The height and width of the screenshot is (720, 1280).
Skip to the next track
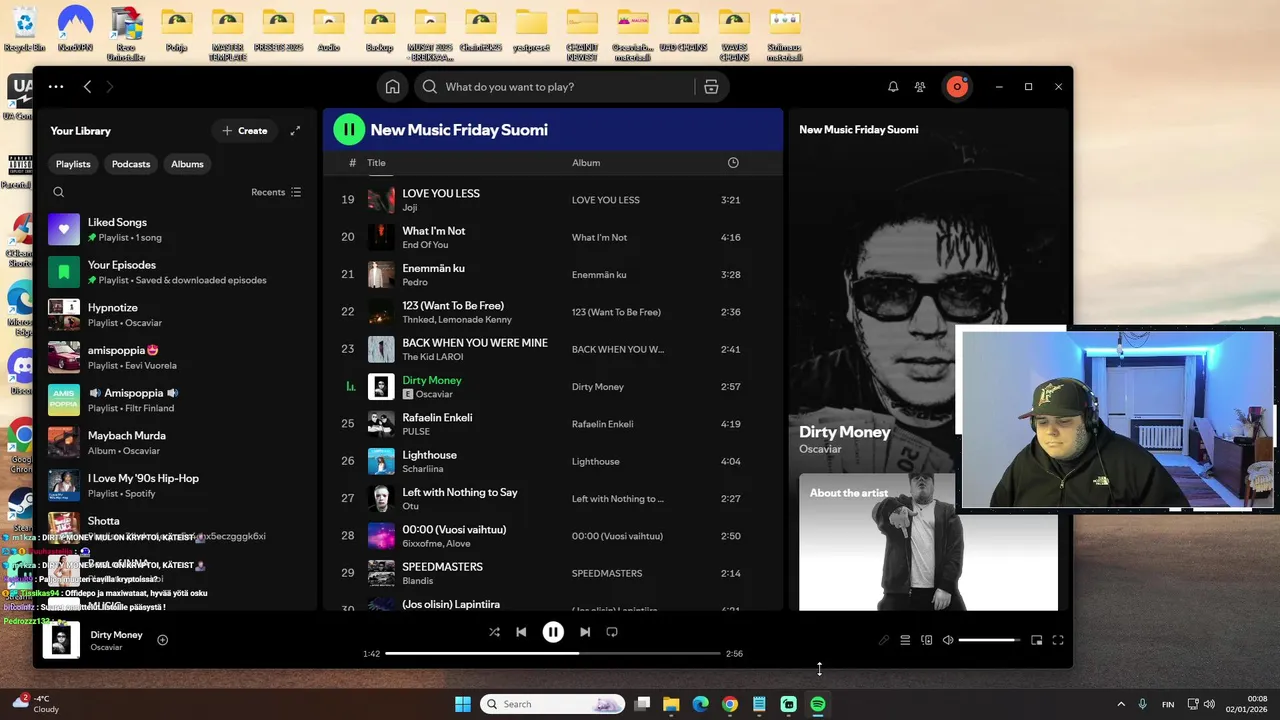click(x=585, y=632)
